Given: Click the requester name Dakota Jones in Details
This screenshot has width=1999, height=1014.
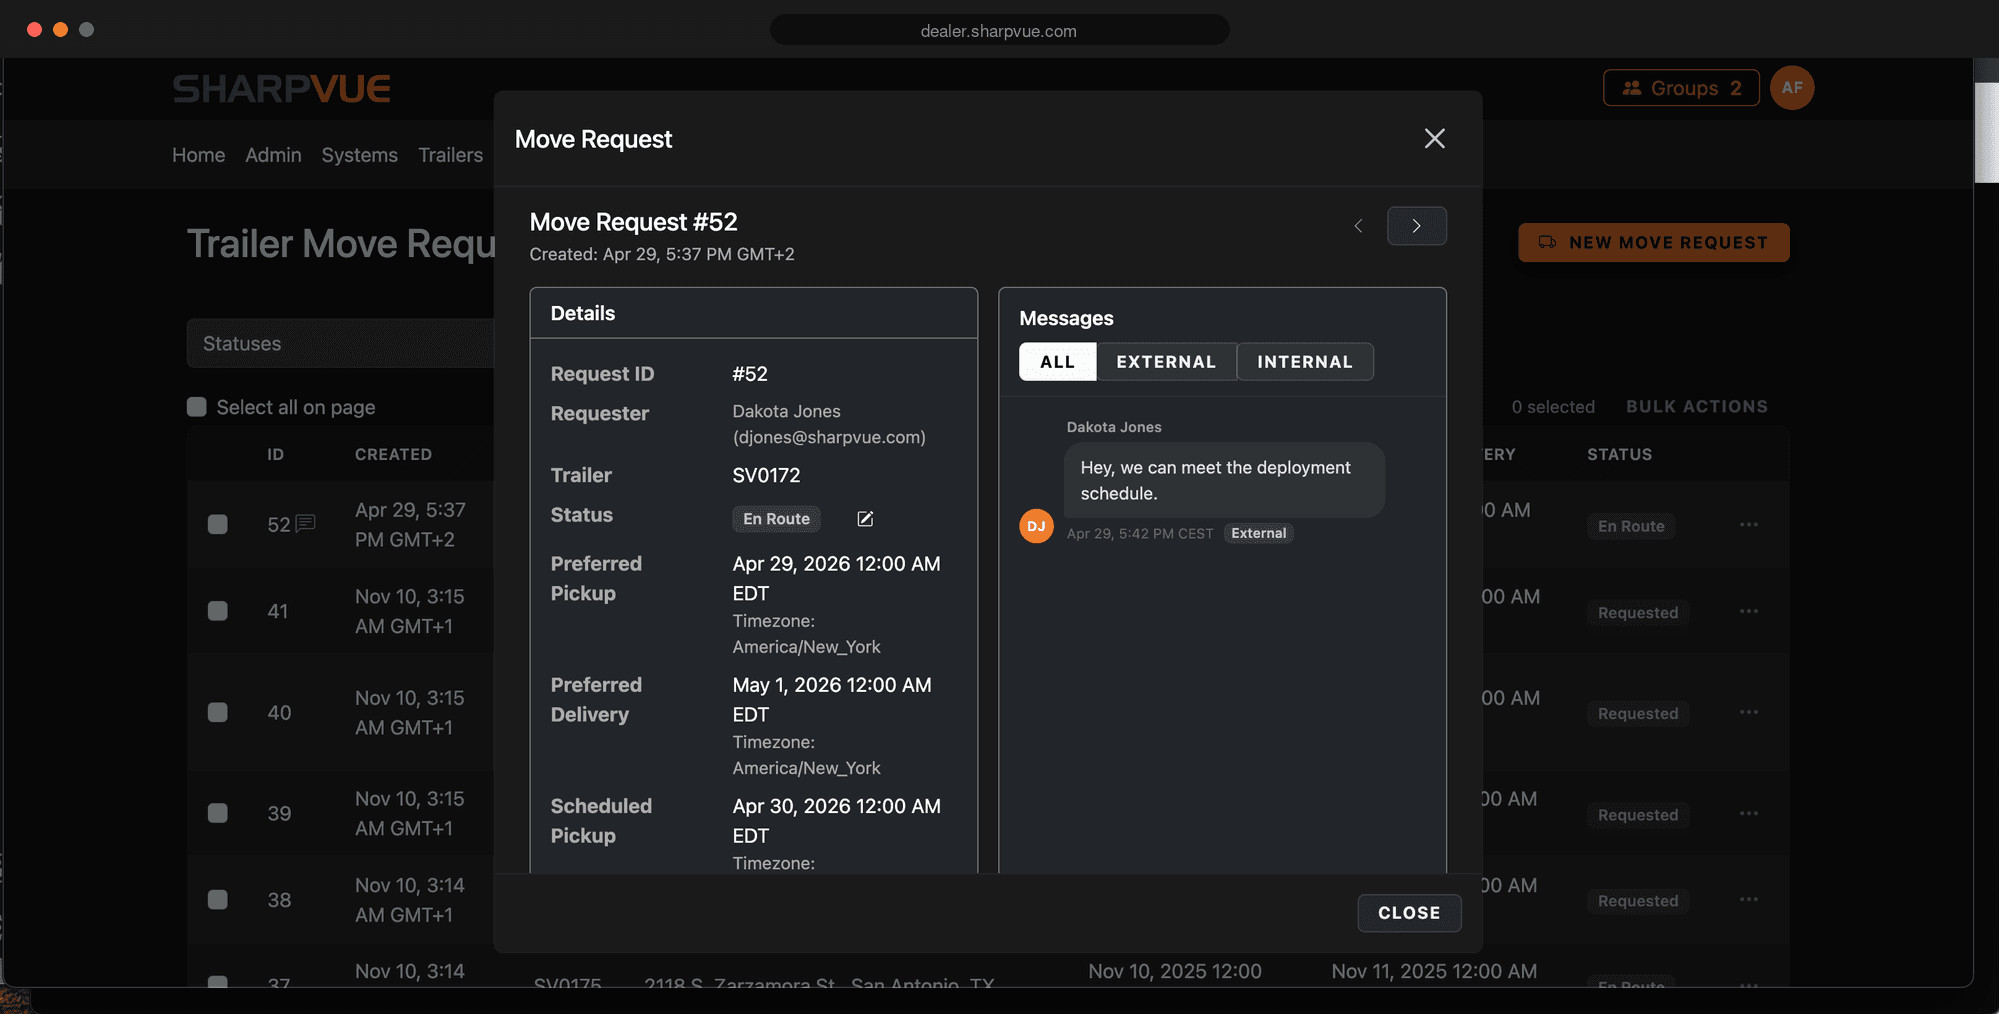Looking at the screenshot, I should pyautogui.click(x=786, y=411).
